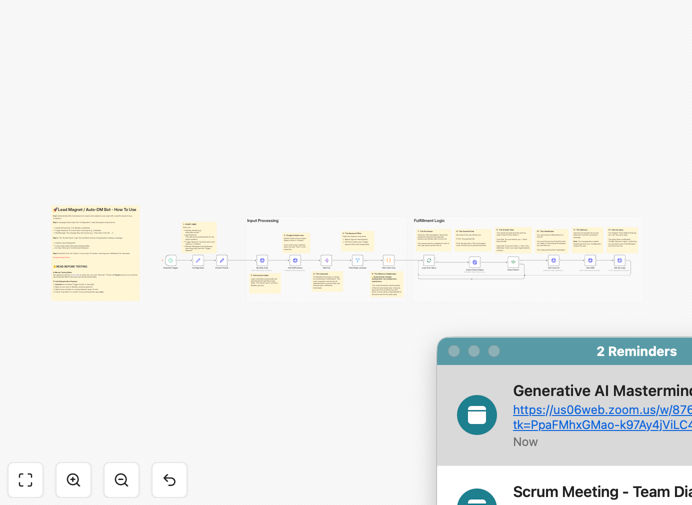Image resolution: width=692 pixels, height=505 pixels.
Task: Zoom in on the workflow canvas
Action: click(73, 480)
